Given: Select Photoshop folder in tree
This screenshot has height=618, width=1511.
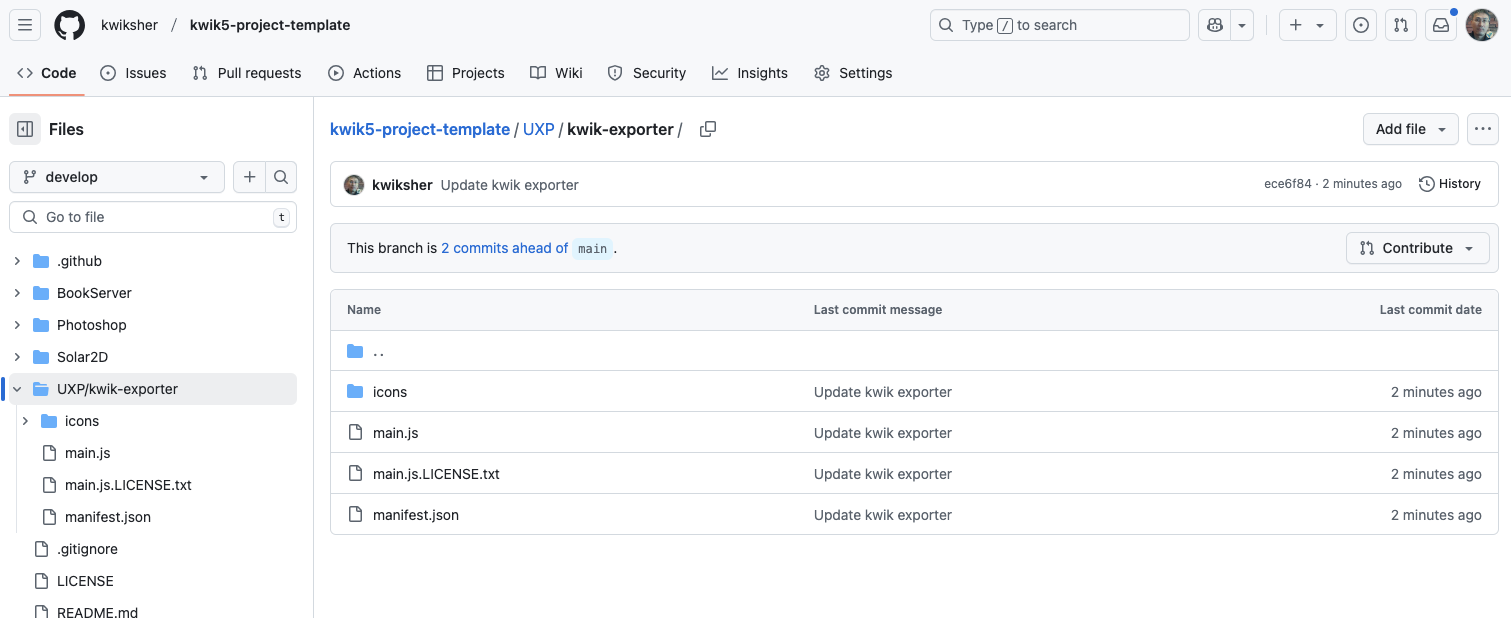Looking at the screenshot, I should 91,325.
